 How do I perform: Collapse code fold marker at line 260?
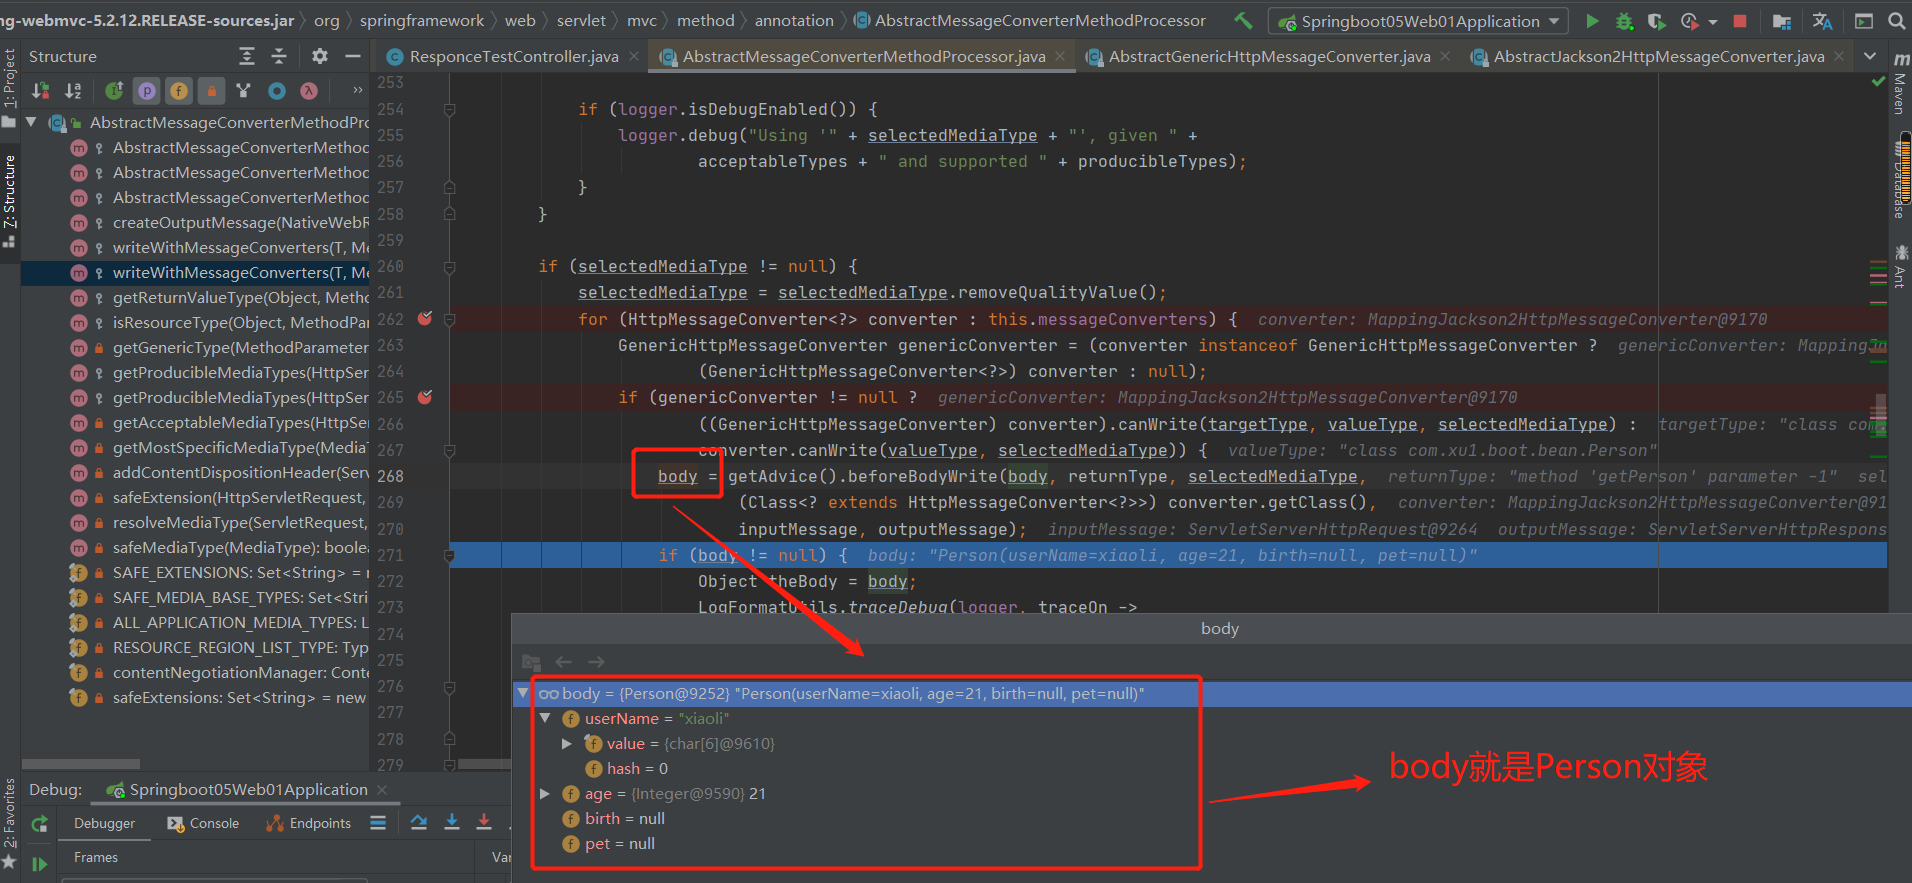pyautogui.click(x=450, y=267)
